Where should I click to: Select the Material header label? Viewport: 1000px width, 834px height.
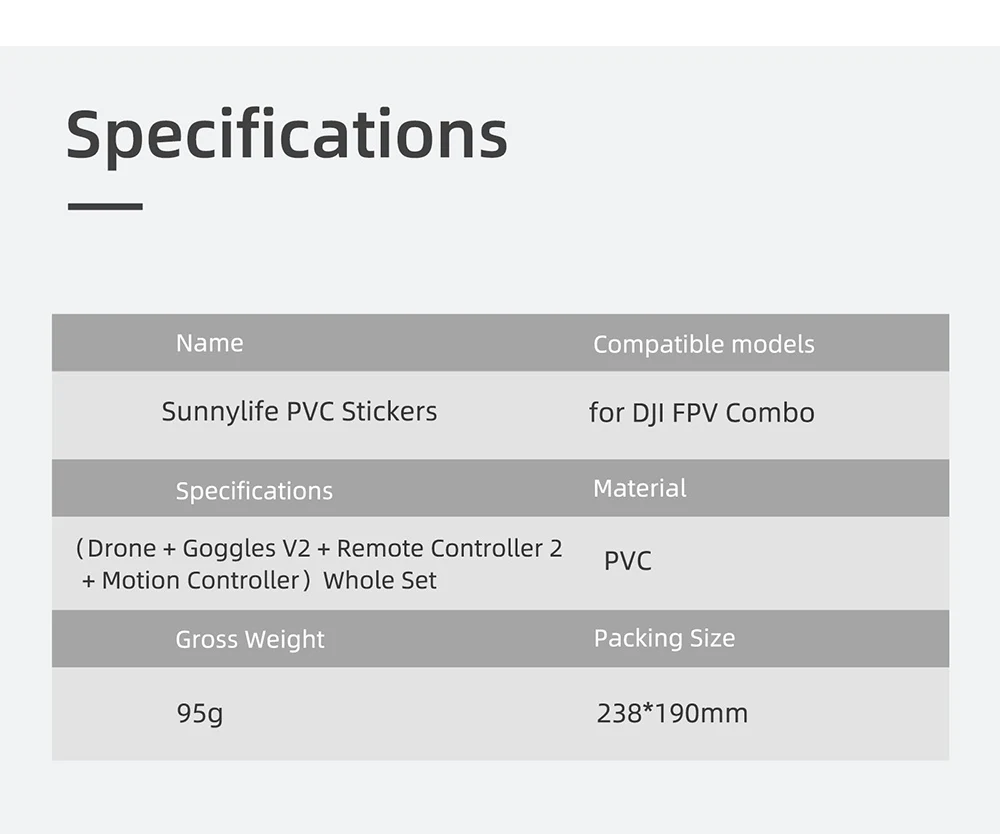tap(639, 488)
